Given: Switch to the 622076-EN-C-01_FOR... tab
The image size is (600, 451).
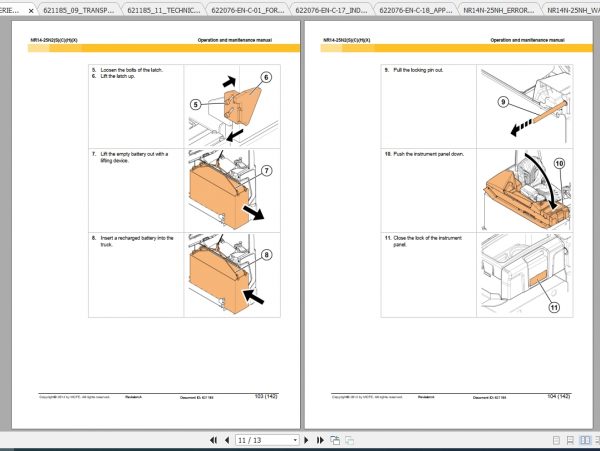Looking at the screenshot, I should click(248, 10).
